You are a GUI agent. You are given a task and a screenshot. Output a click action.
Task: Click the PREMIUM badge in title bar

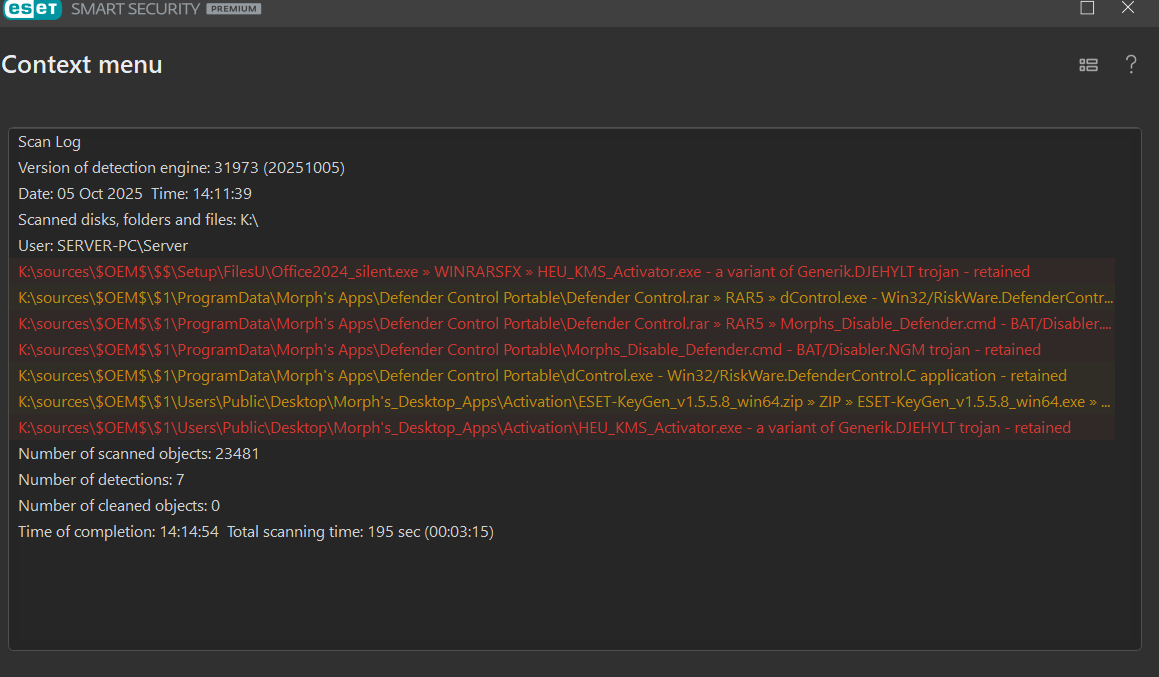click(x=234, y=9)
